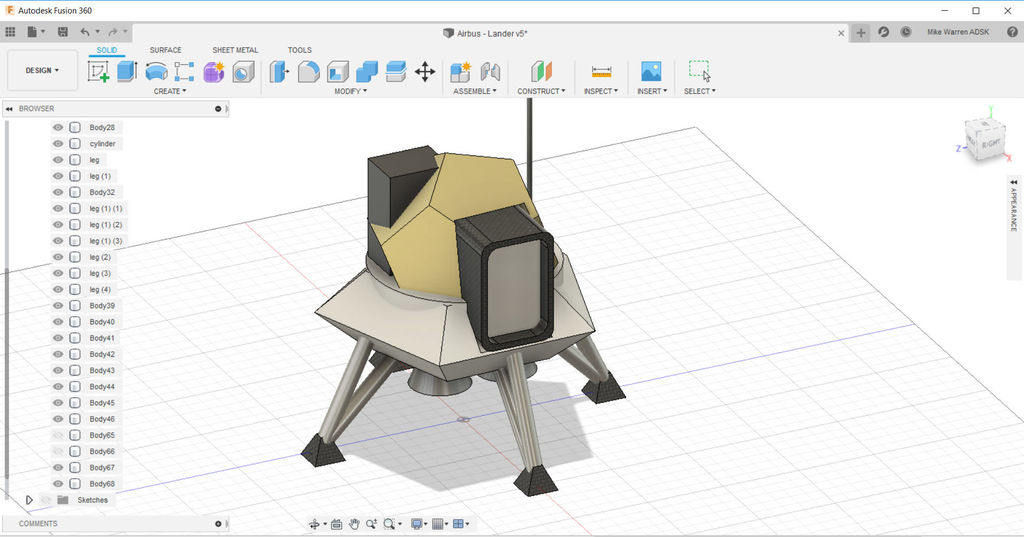Toggle visibility of leg (2)
Image resolution: width=1024 pixels, height=537 pixels.
58,257
